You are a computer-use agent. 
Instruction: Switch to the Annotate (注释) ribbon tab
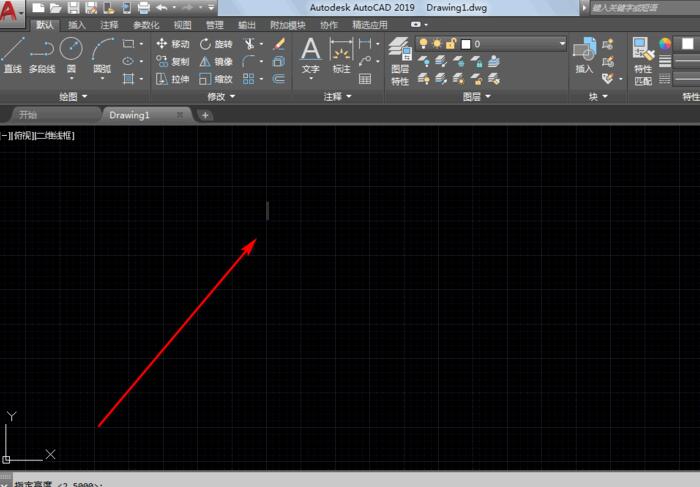coord(109,25)
